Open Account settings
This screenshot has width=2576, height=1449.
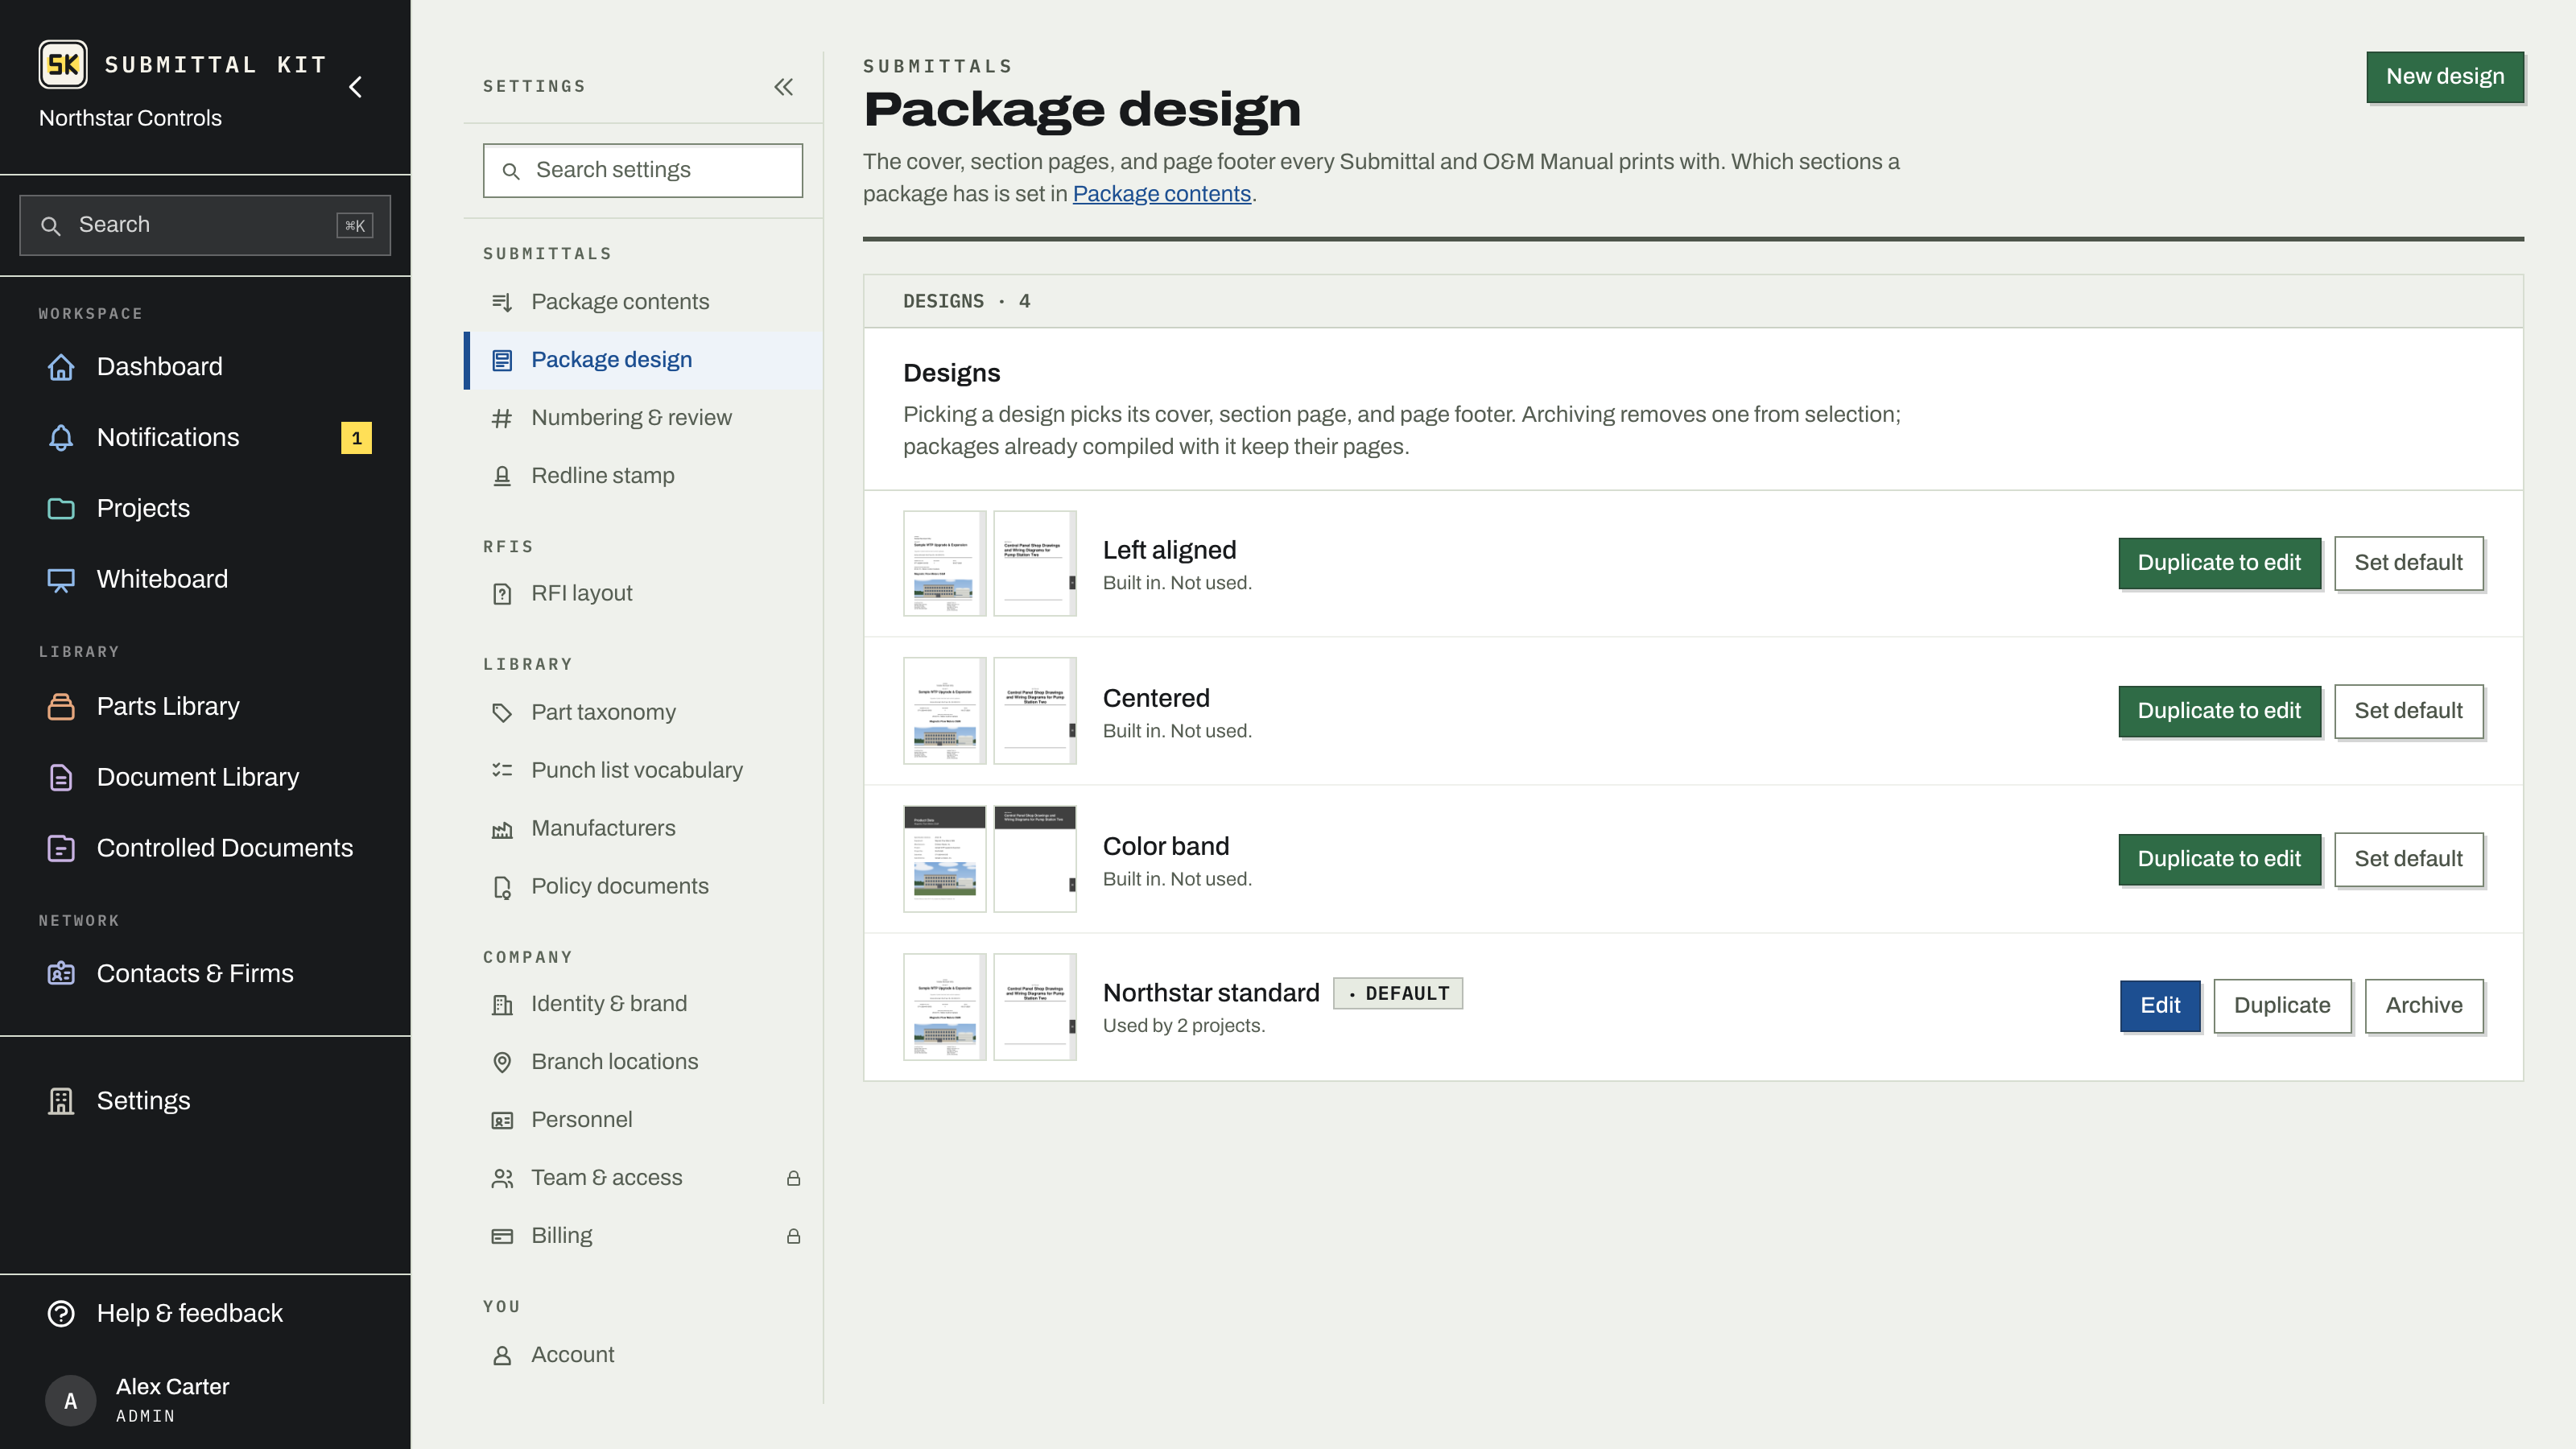click(x=643, y=1355)
